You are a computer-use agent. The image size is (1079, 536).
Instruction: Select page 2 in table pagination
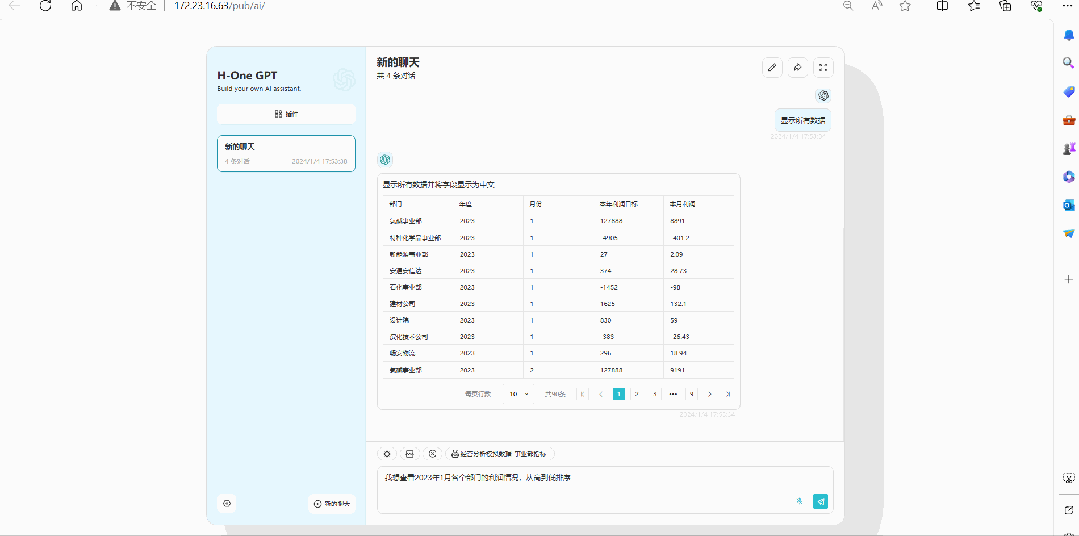[637, 394]
